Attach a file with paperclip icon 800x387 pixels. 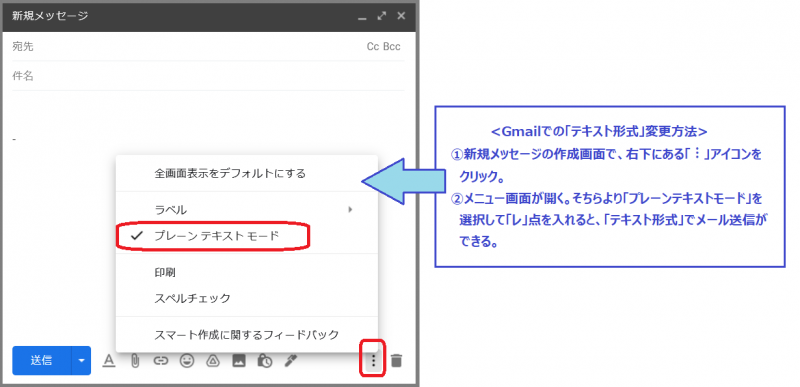pyautogui.click(x=135, y=361)
